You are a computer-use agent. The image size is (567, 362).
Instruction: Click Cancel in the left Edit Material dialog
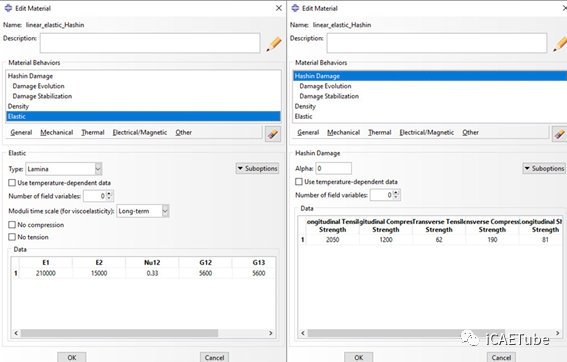pos(214,357)
